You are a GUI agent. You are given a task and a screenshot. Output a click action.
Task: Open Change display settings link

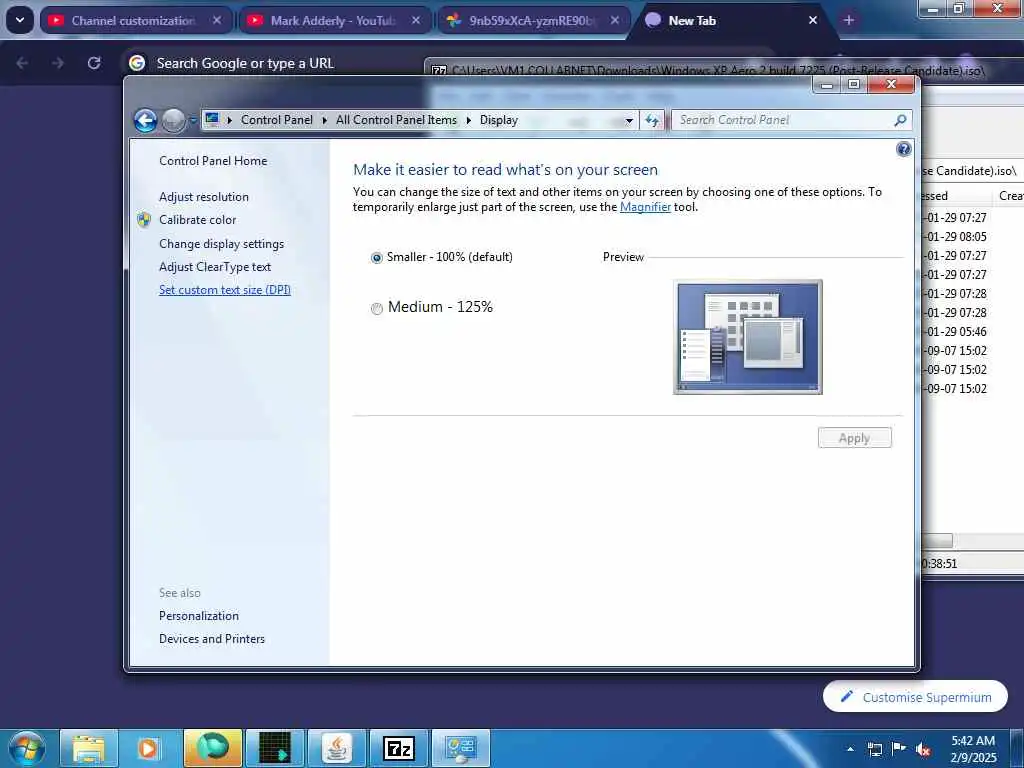pyautogui.click(x=221, y=244)
